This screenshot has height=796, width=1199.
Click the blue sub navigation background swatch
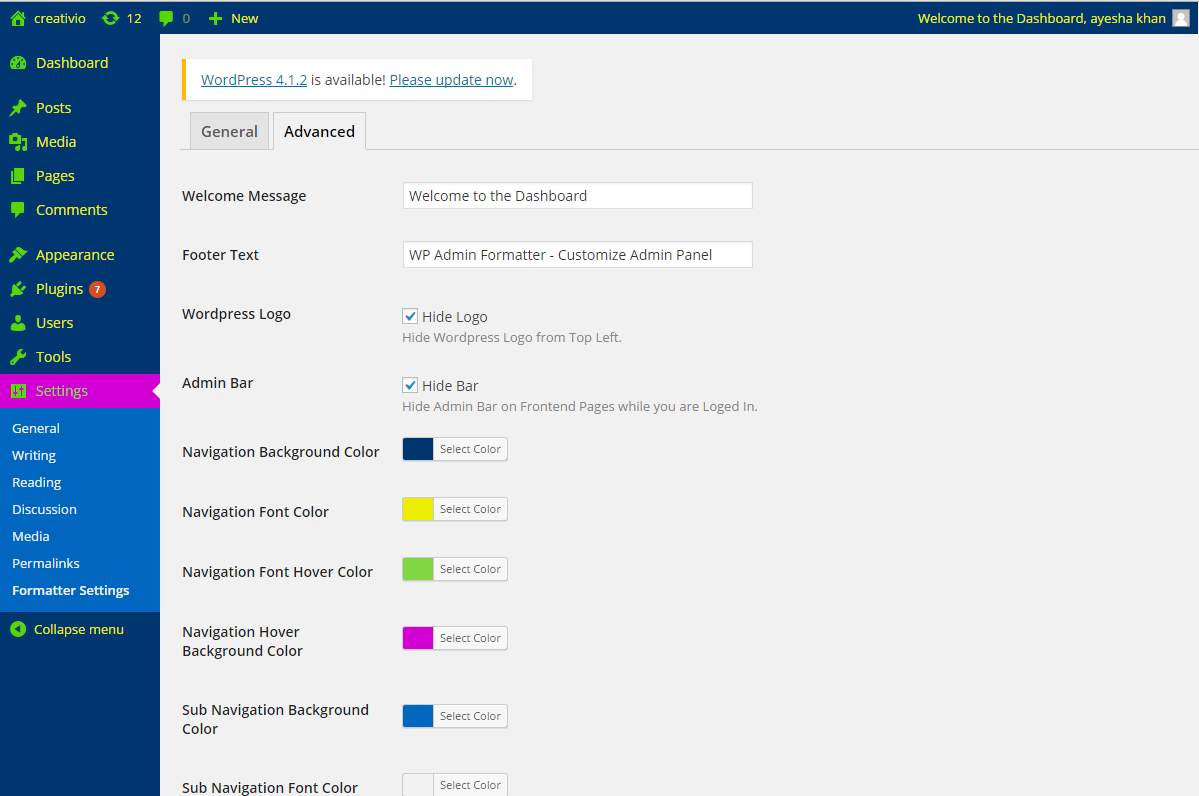point(418,716)
